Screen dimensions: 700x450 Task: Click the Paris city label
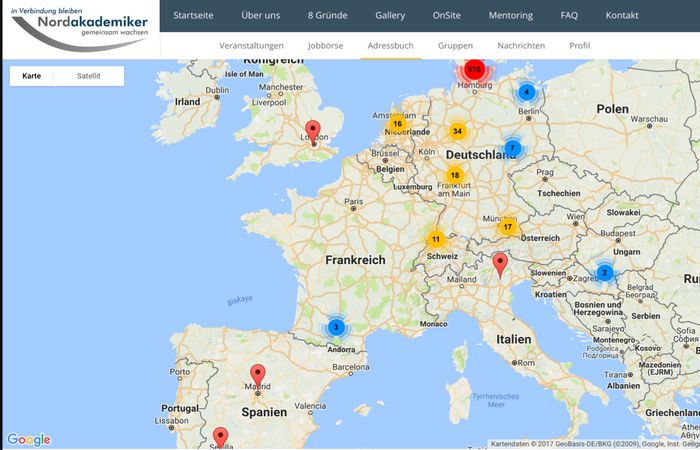click(354, 202)
